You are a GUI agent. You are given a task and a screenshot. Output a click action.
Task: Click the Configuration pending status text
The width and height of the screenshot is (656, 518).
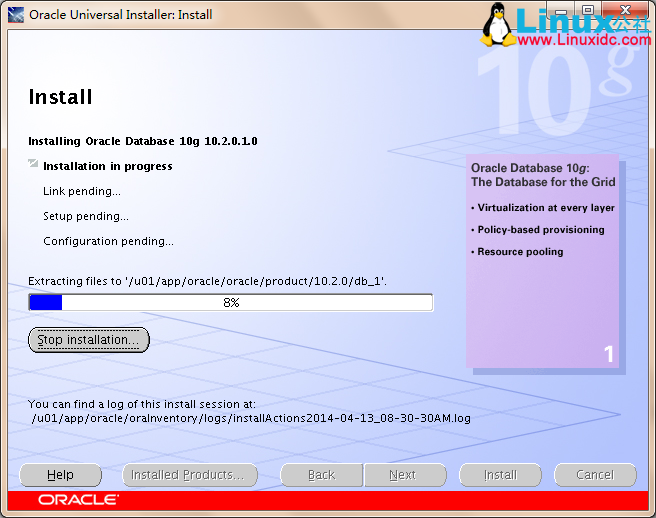(108, 241)
